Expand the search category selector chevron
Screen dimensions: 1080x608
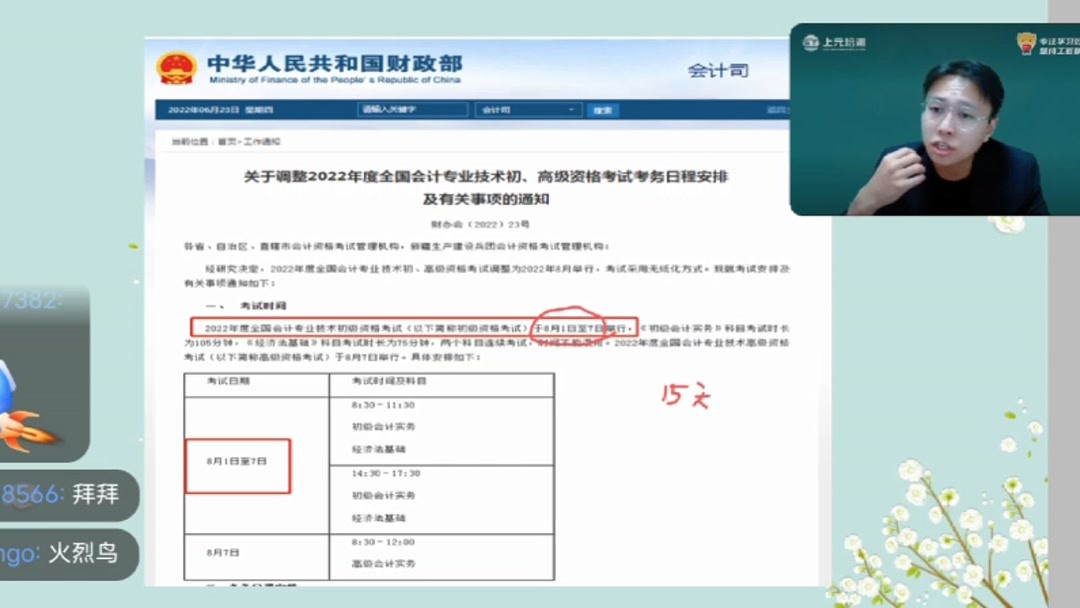pyautogui.click(x=570, y=110)
